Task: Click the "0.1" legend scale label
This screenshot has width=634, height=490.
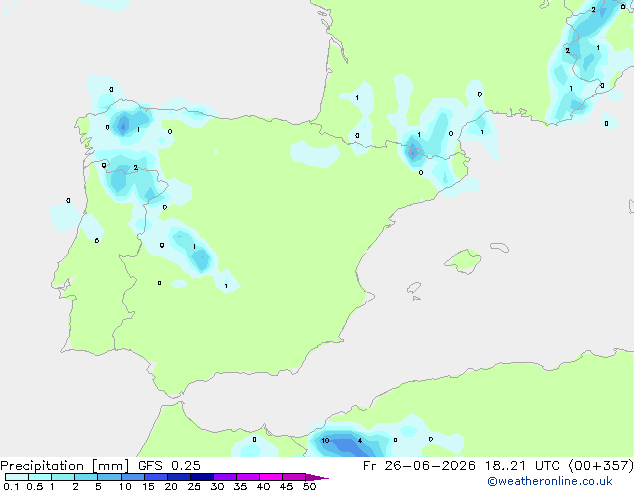Action: pos(11,486)
